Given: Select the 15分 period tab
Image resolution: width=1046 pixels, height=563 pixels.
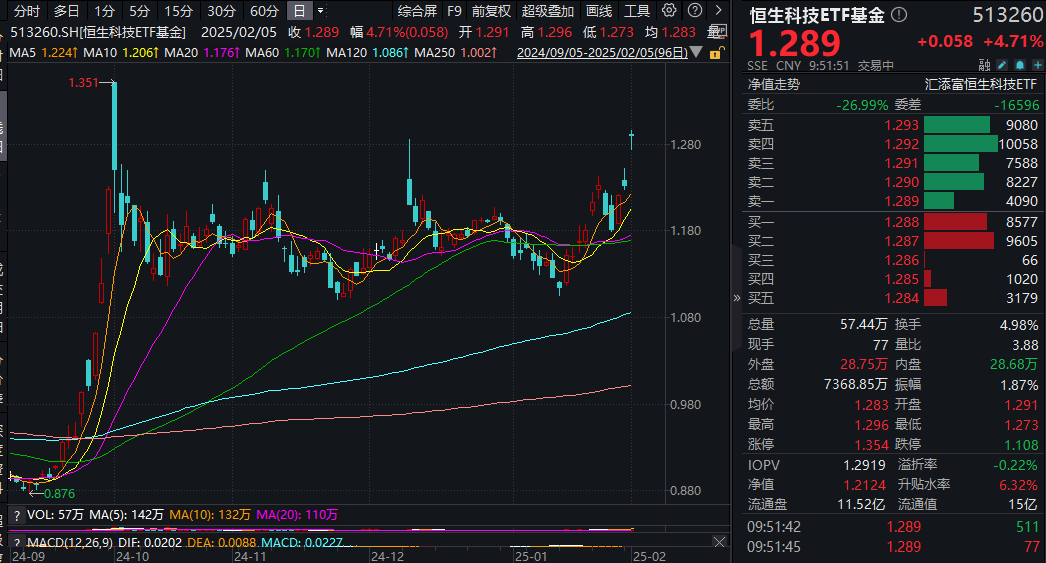Looking at the screenshot, I should pyautogui.click(x=179, y=11).
